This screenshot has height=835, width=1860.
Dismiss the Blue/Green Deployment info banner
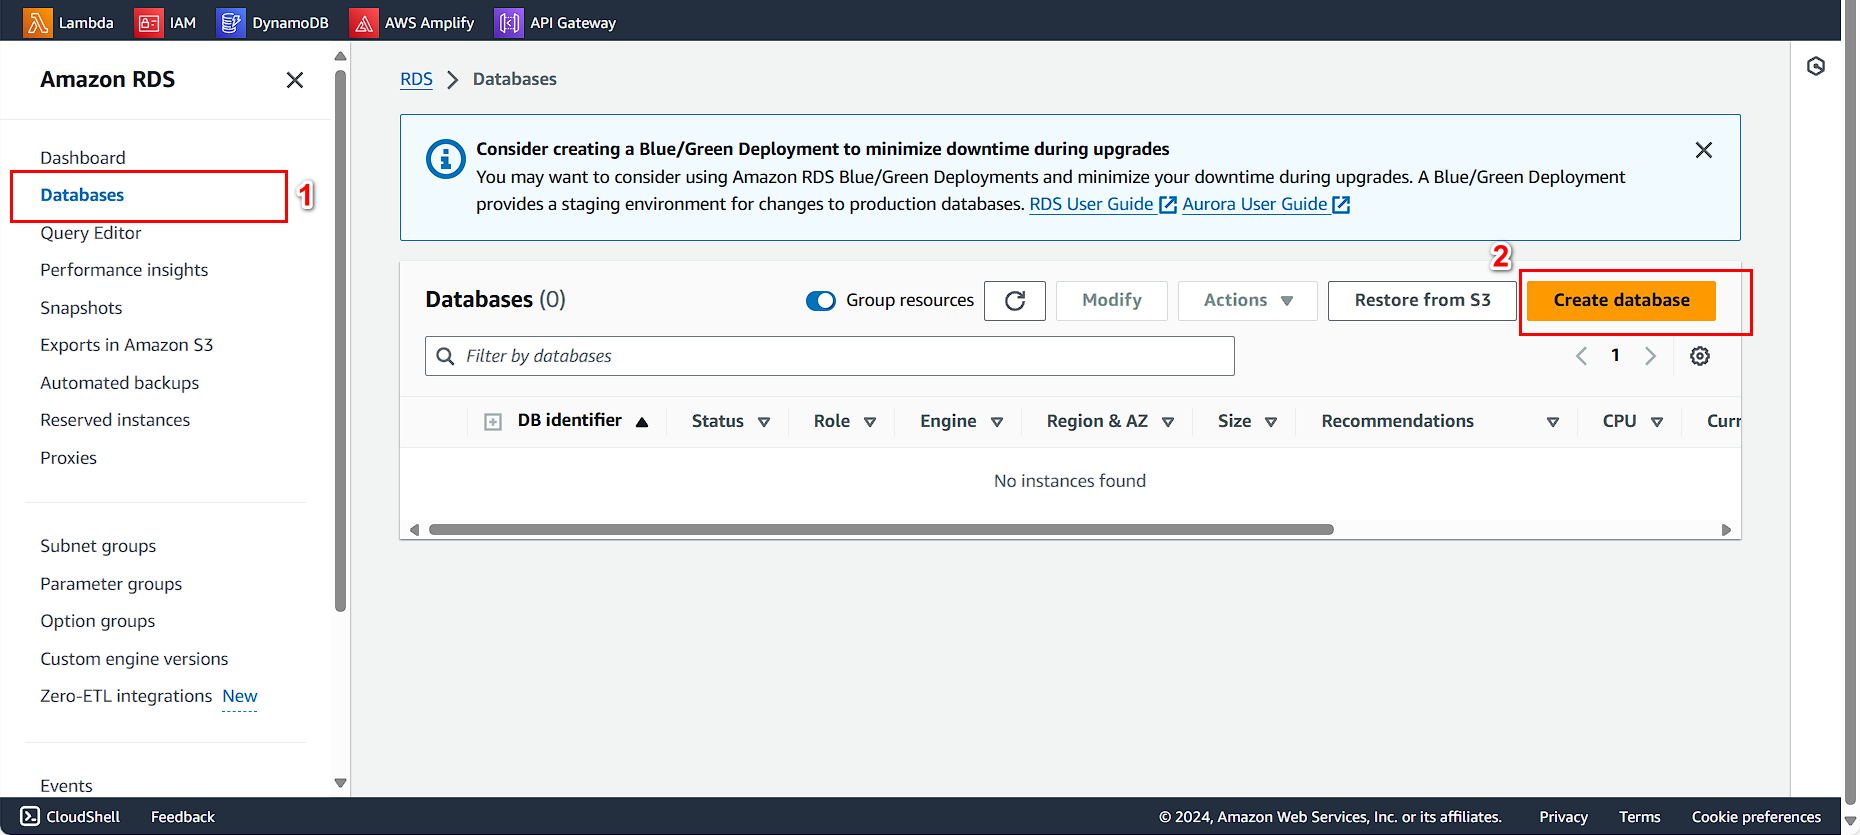tap(1704, 150)
